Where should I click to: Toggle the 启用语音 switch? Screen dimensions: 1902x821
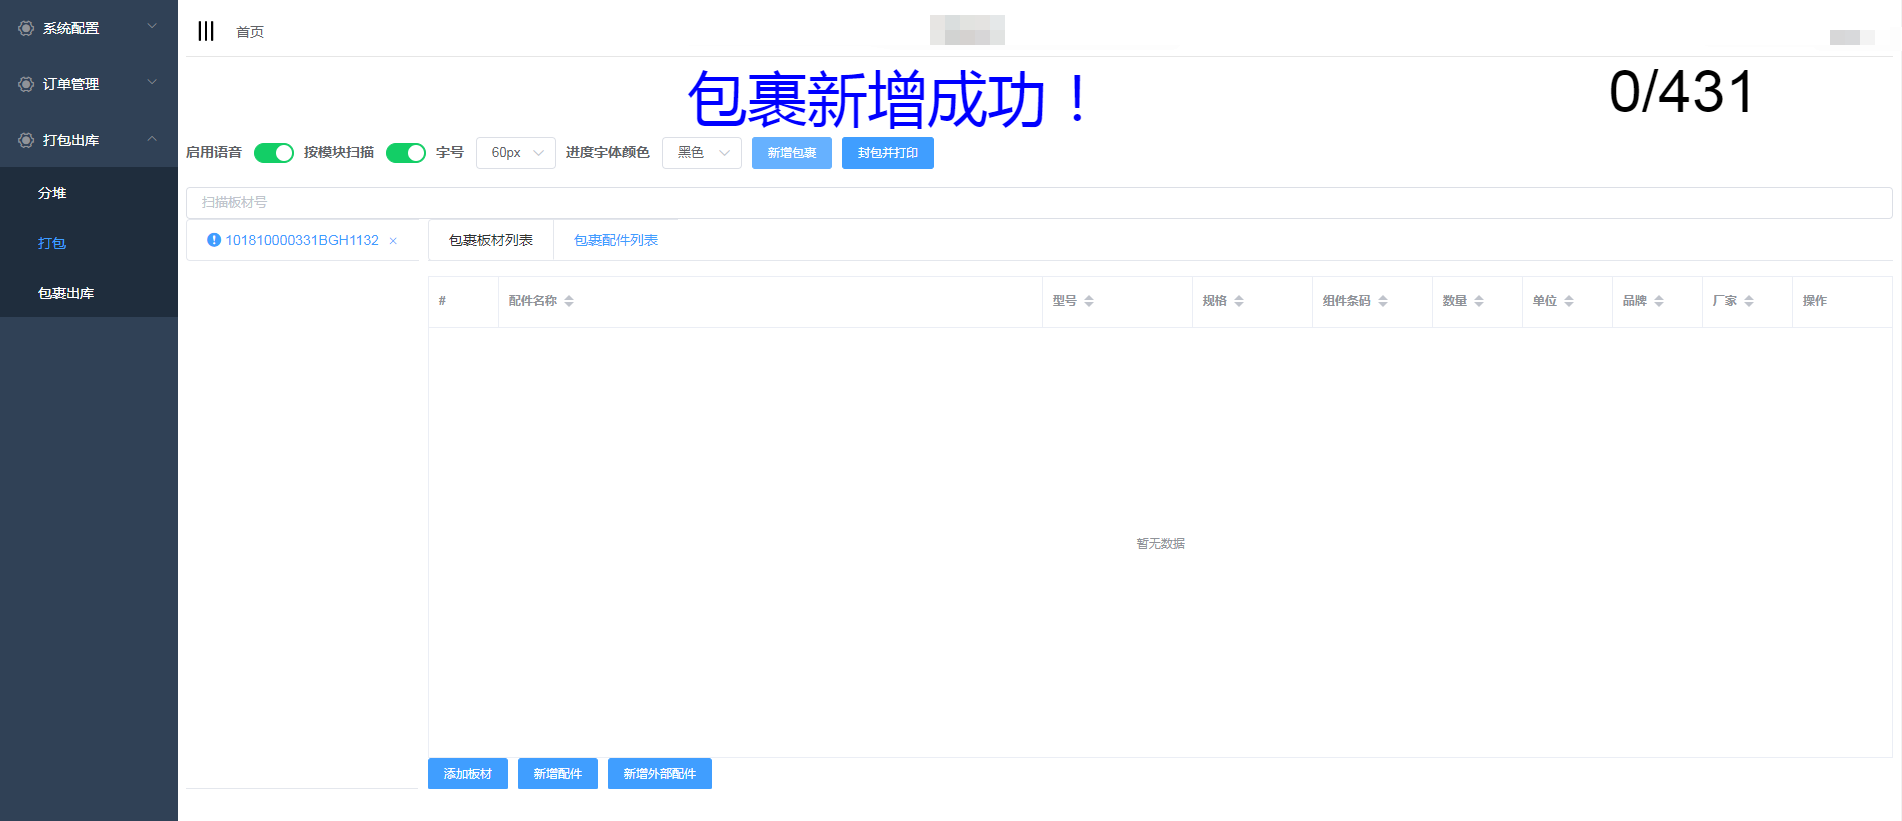click(x=274, y=153)
